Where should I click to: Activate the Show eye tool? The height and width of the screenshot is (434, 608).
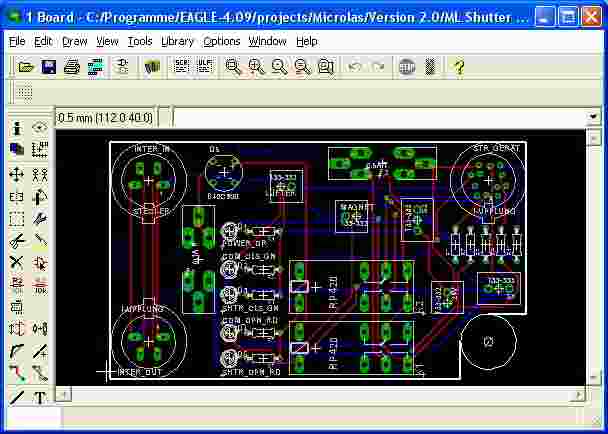(x=40, y=128)
